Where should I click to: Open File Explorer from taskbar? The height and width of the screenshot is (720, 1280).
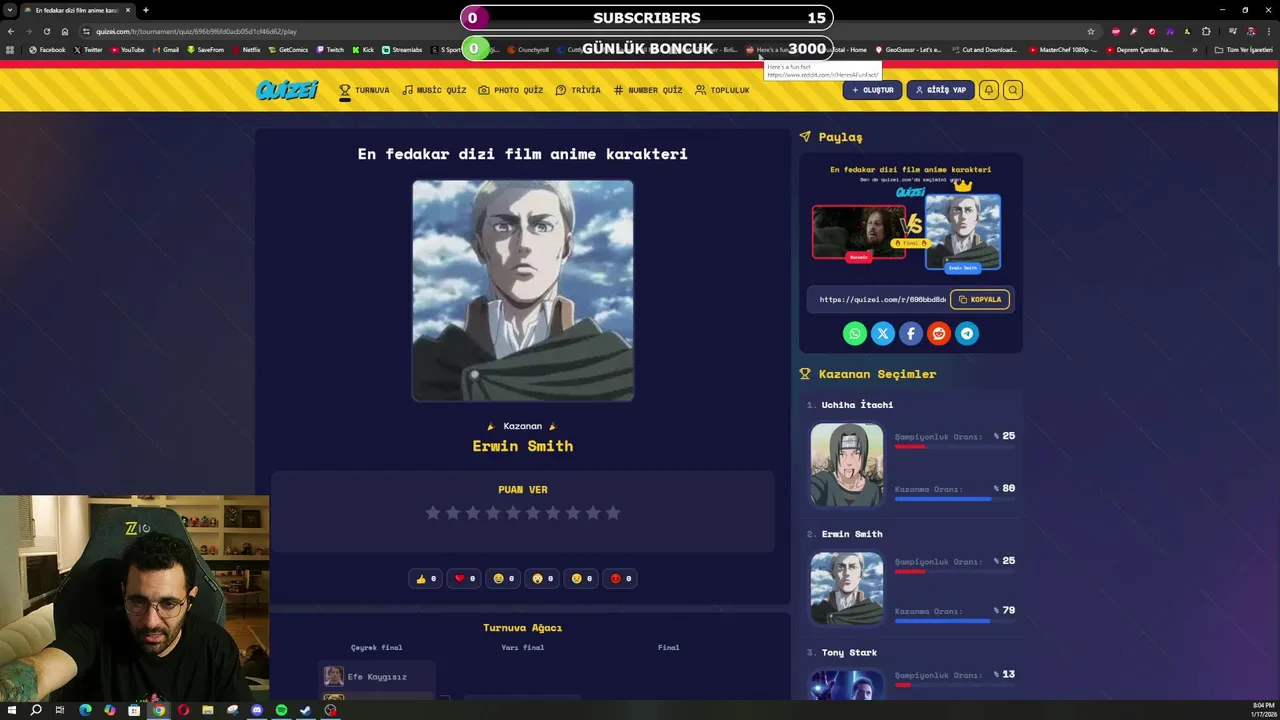208,710
